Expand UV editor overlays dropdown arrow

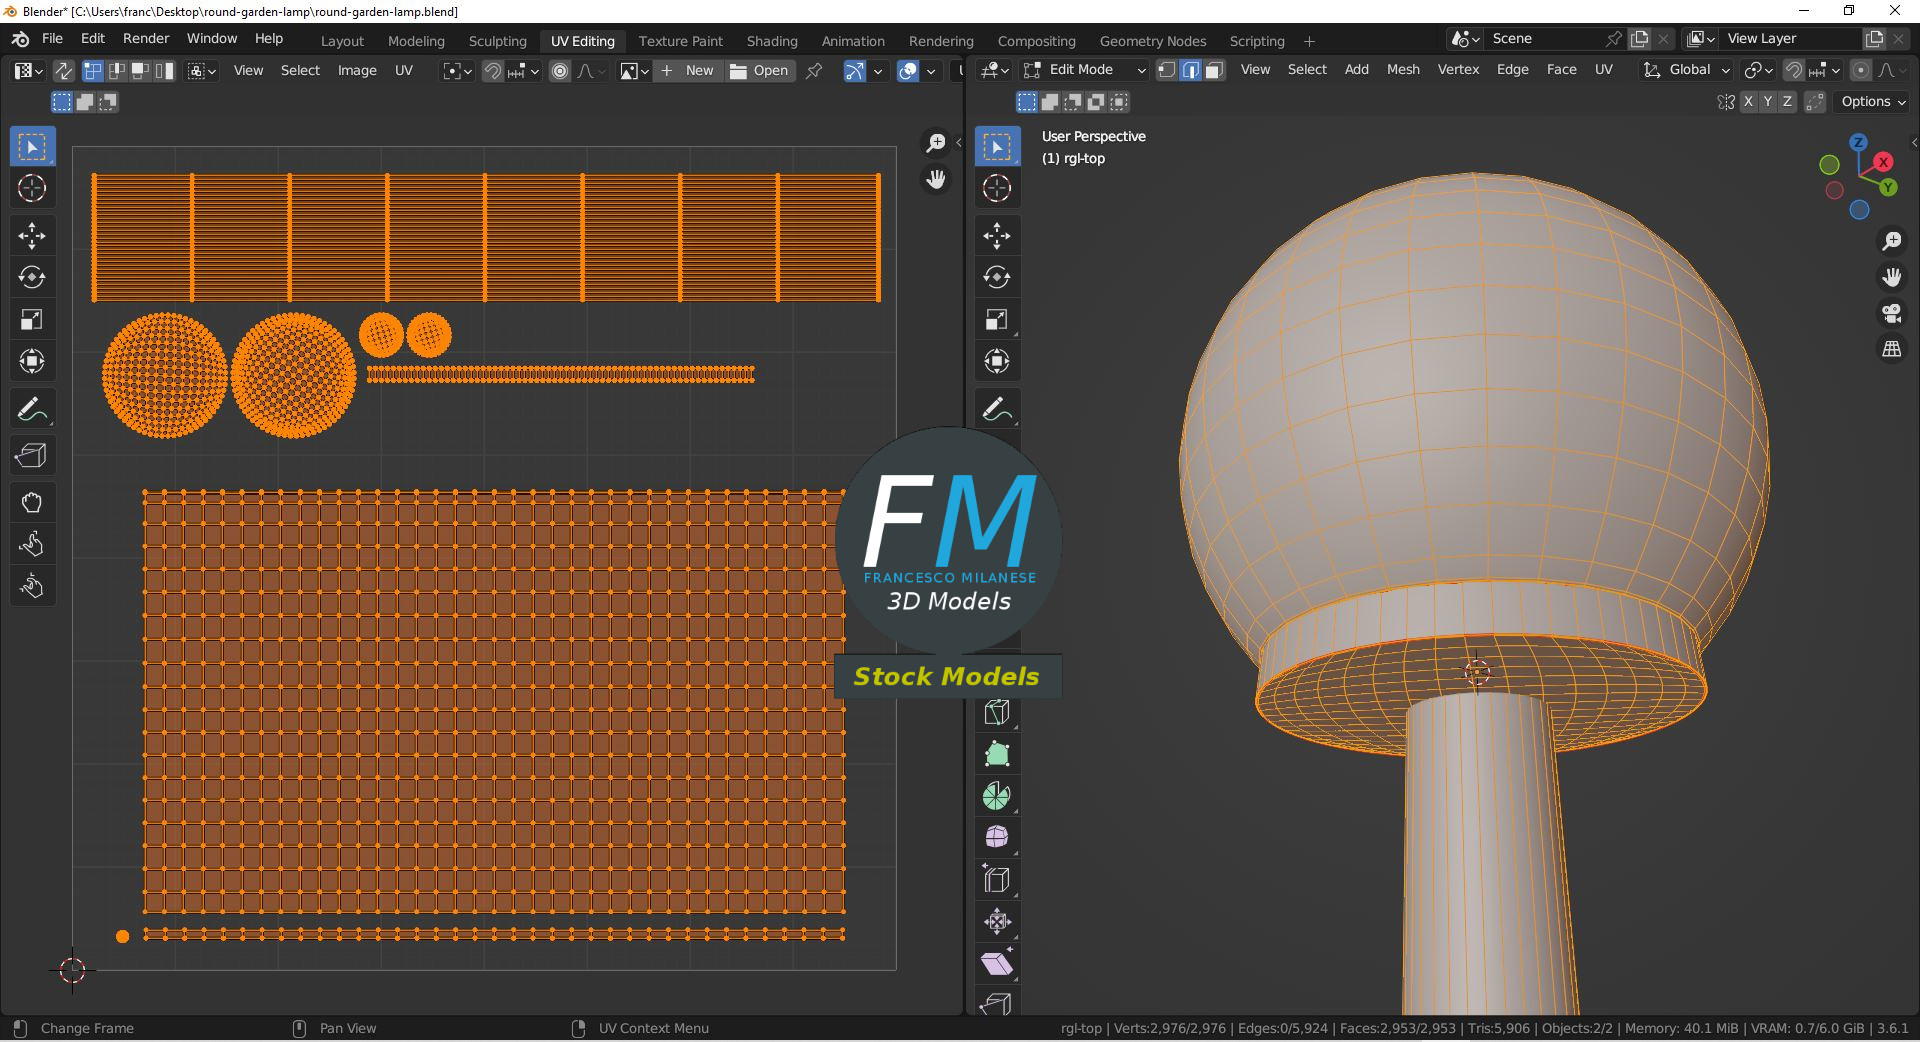click(931, 71)
